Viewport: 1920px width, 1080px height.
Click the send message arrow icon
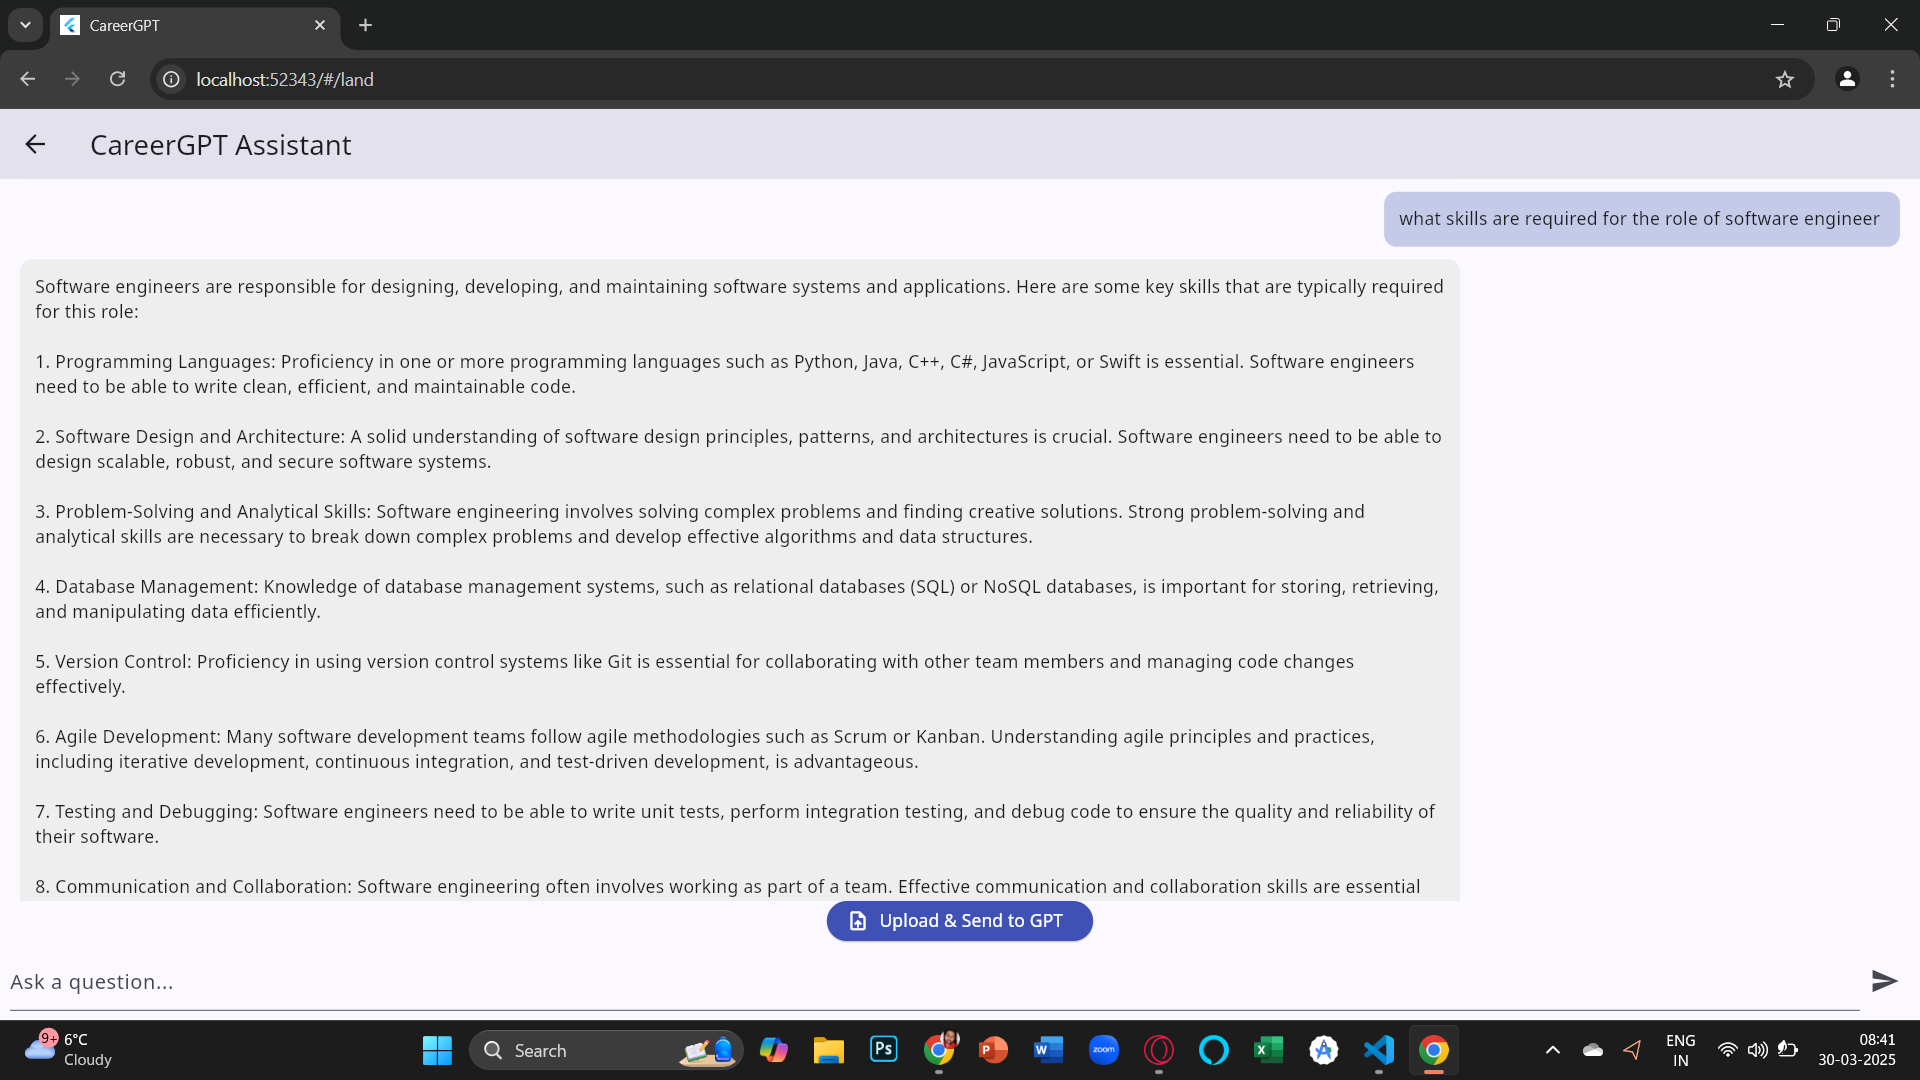click(x=1884, y=981)
